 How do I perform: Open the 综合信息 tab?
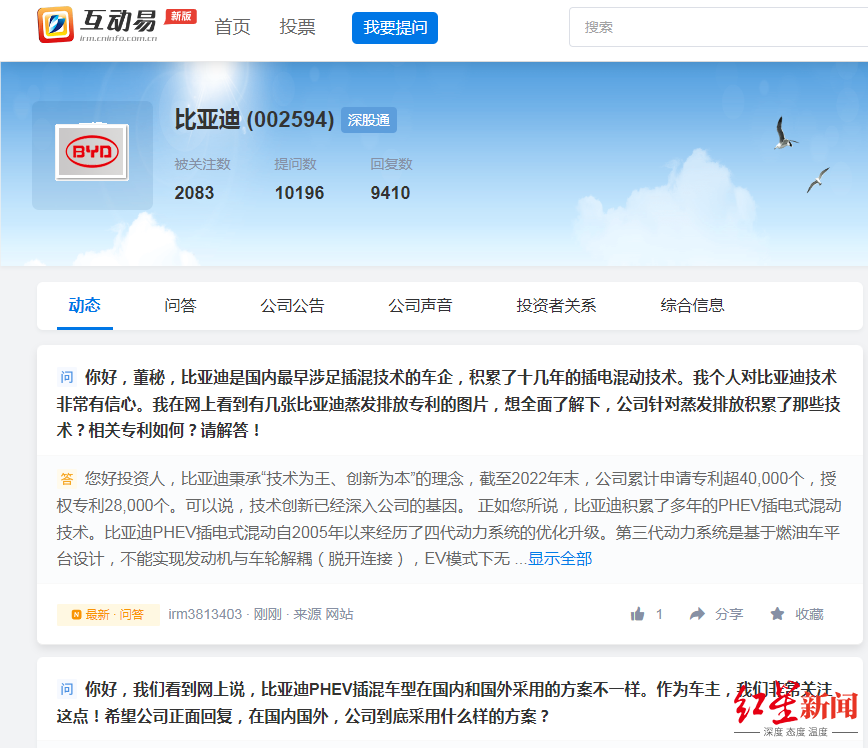pos(693,305)
